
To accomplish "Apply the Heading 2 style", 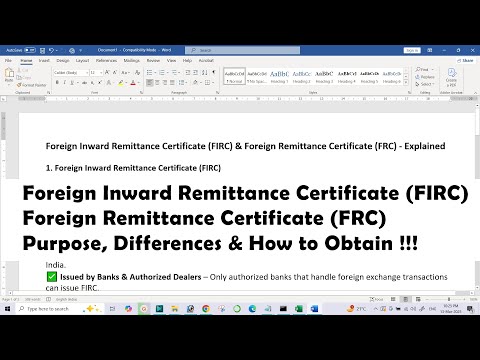I will [302, 77].
